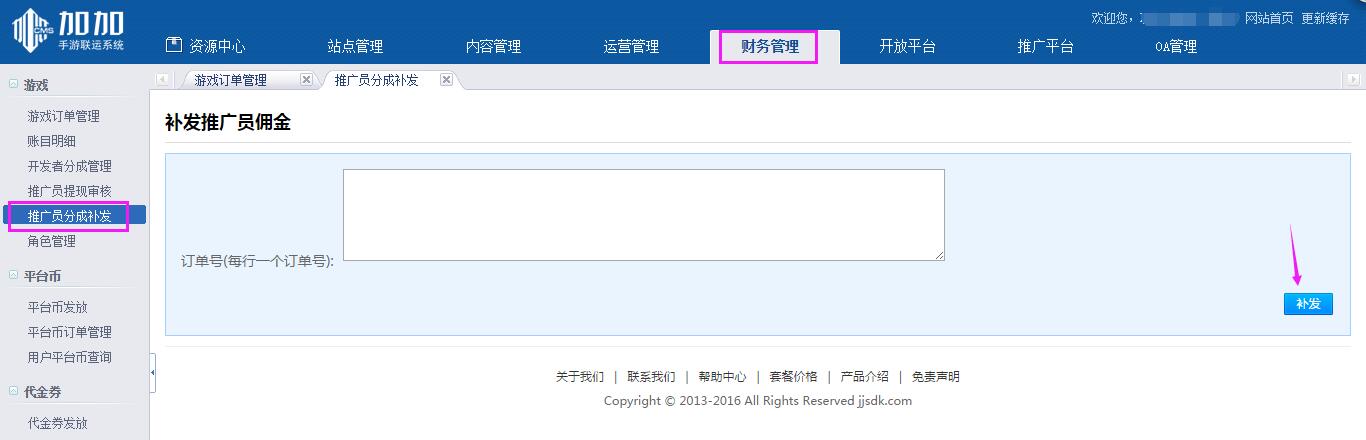Click the 更新缓存 header link
Image resolution: width=1366 pixels, height=440 pixels.
(1326, 18)
